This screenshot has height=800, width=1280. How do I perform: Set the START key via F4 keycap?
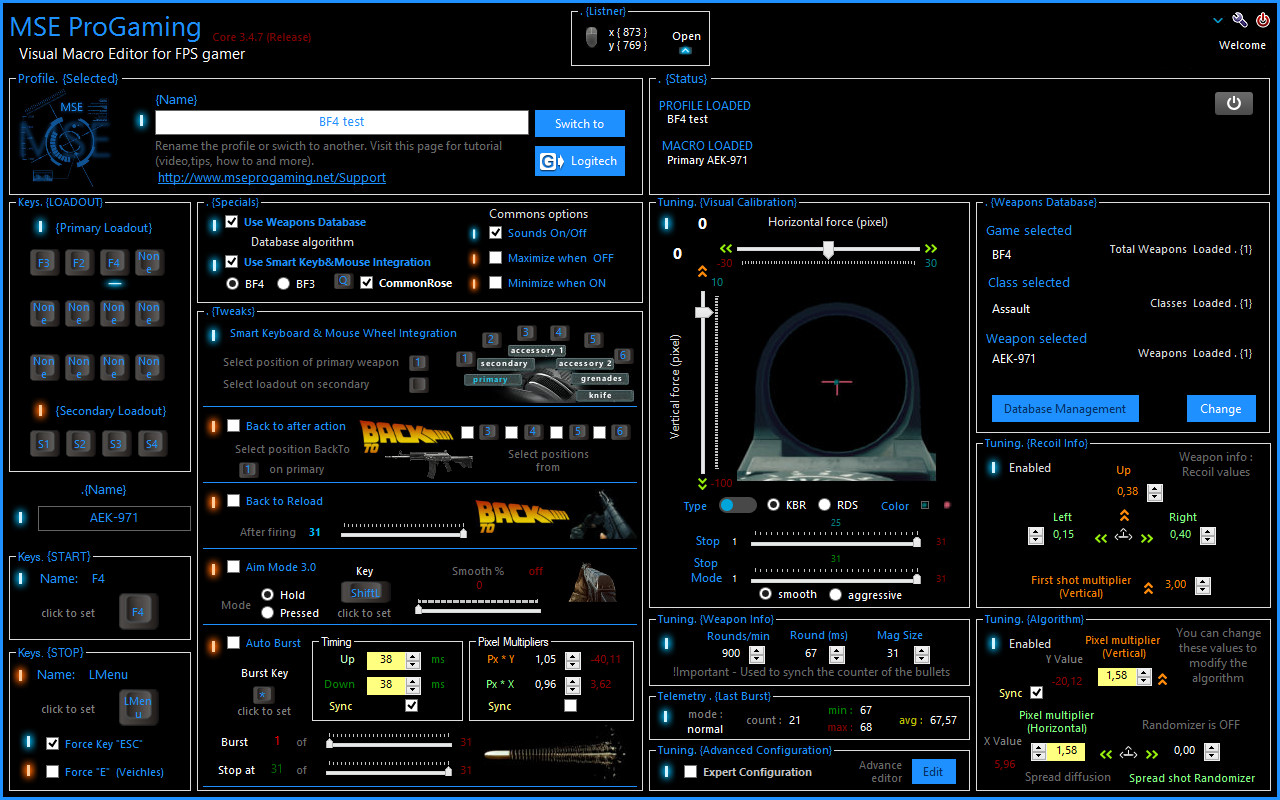(138, 612)
